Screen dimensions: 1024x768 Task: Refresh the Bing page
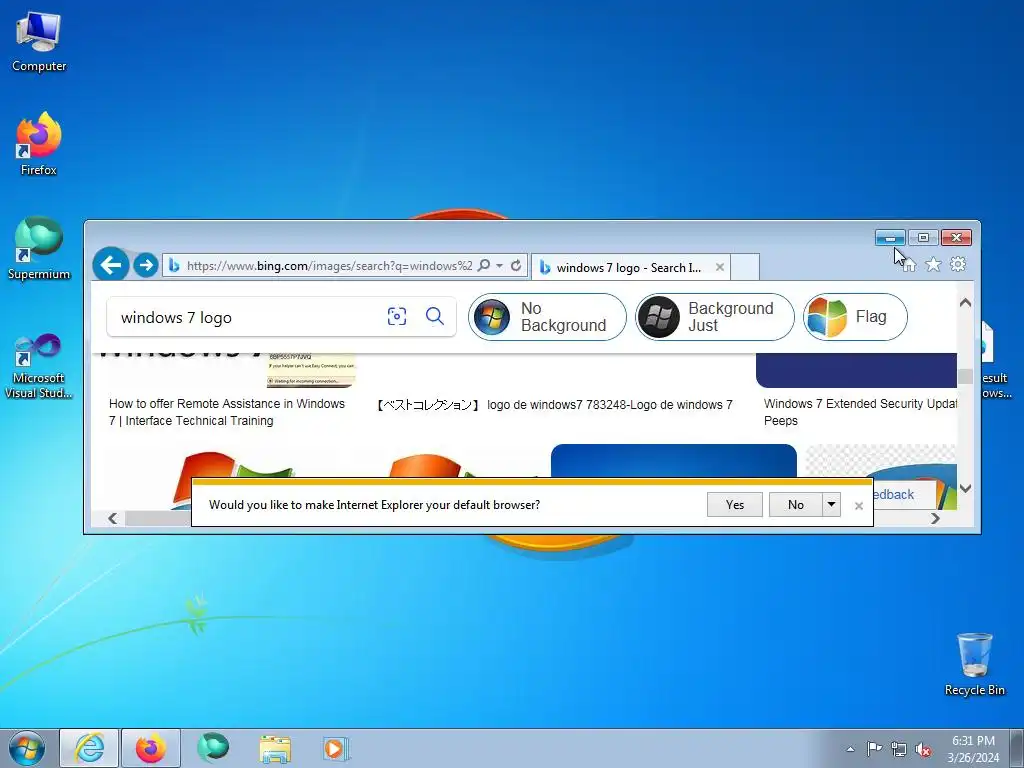coord(516,265)
